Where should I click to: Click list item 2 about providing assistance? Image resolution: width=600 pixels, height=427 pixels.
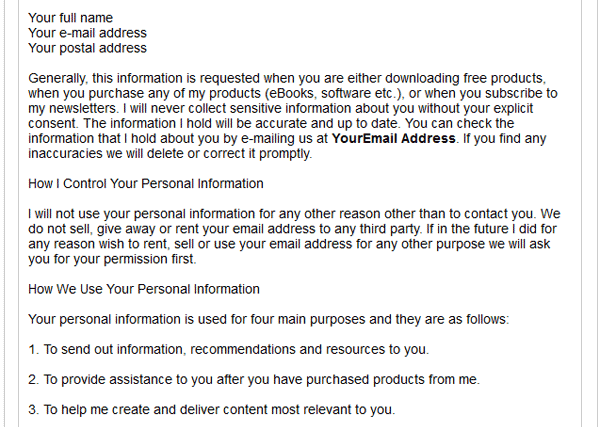(254, 380)
